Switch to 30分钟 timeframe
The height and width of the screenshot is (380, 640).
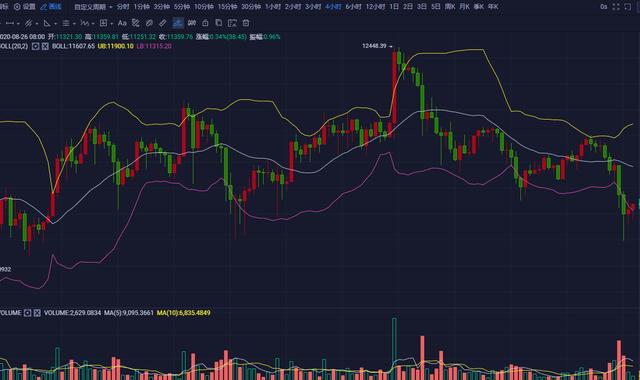point(251,7)
